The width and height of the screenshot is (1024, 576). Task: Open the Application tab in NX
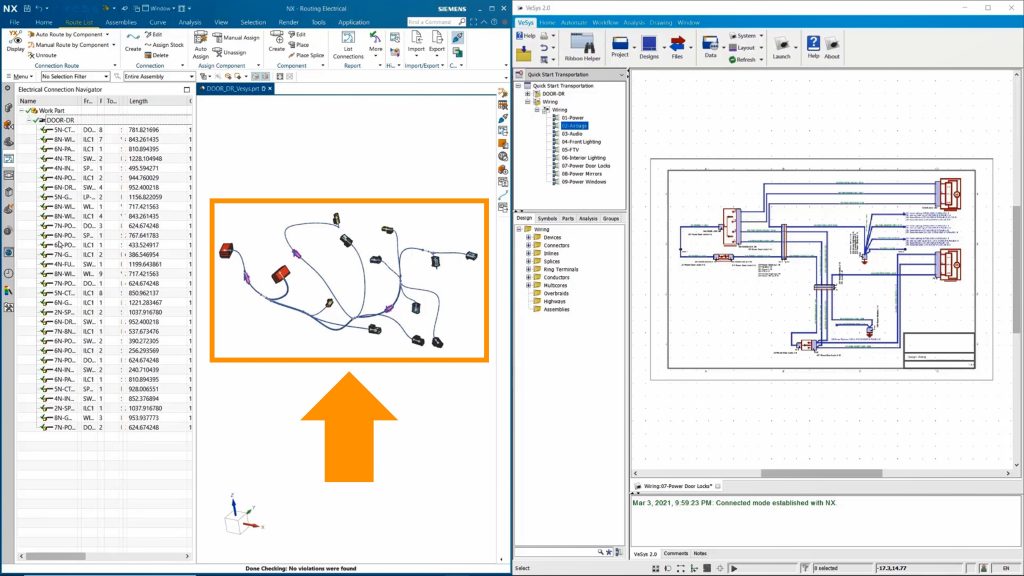pos(353,22)
